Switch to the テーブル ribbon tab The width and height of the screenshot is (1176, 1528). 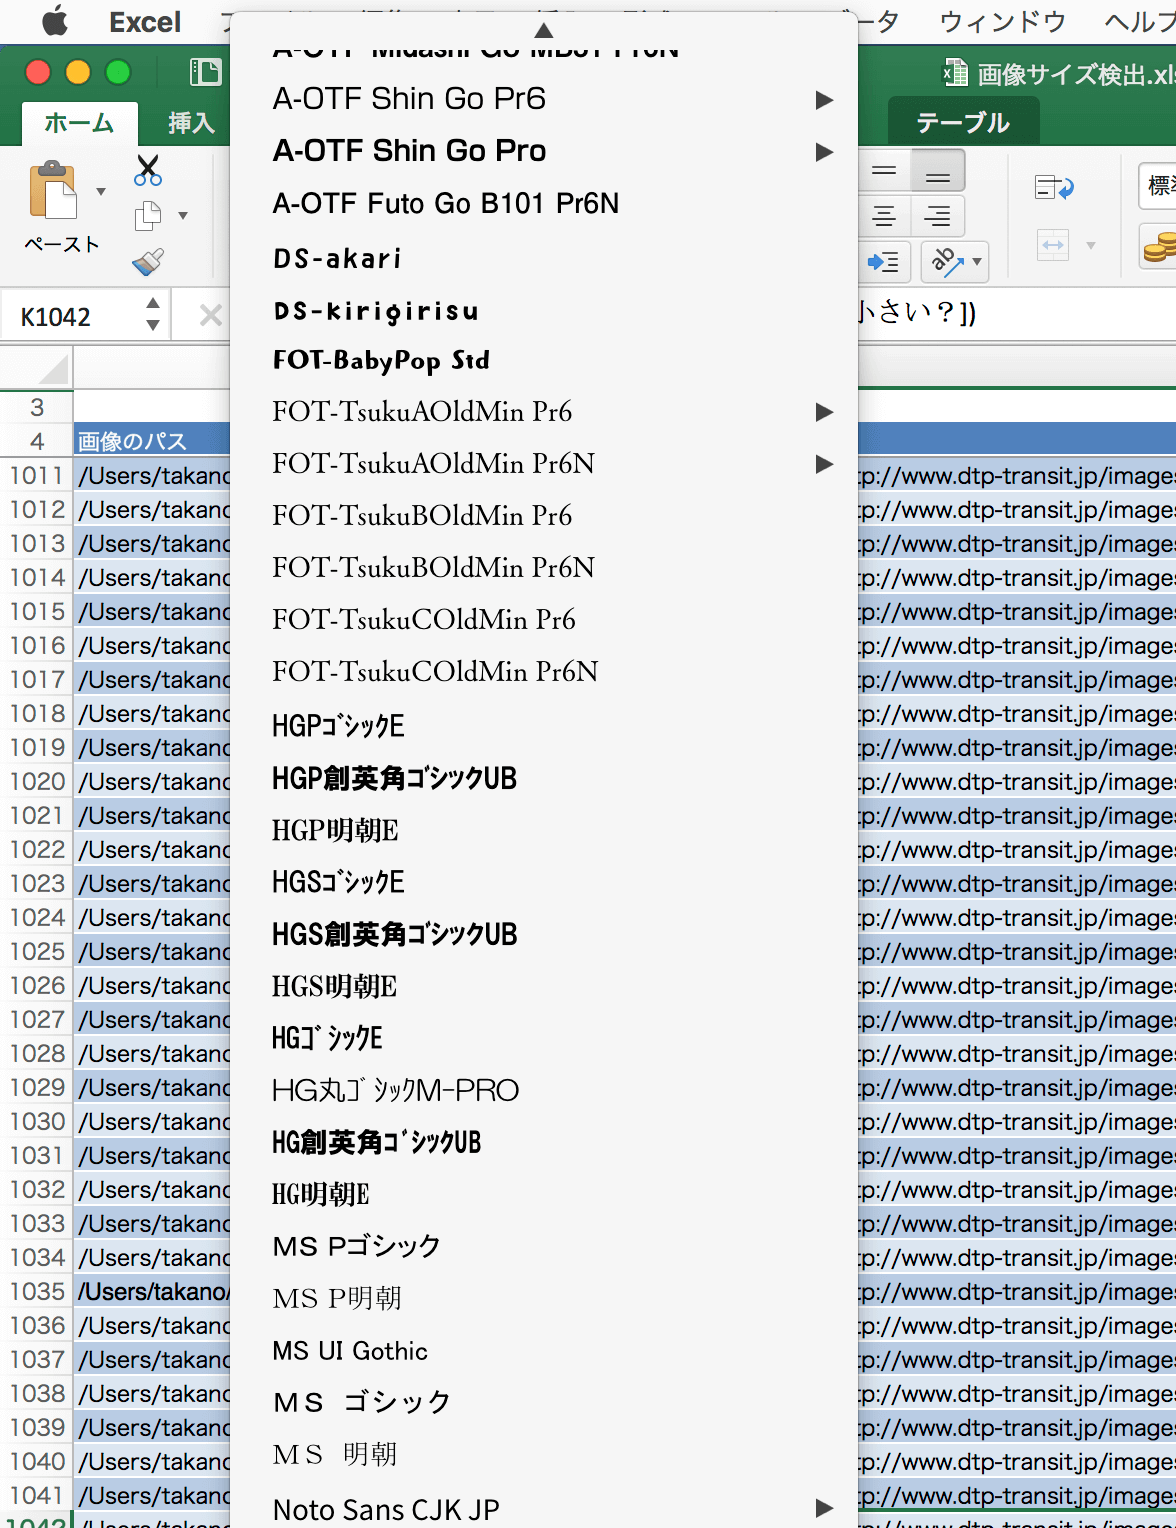point(963,123)
